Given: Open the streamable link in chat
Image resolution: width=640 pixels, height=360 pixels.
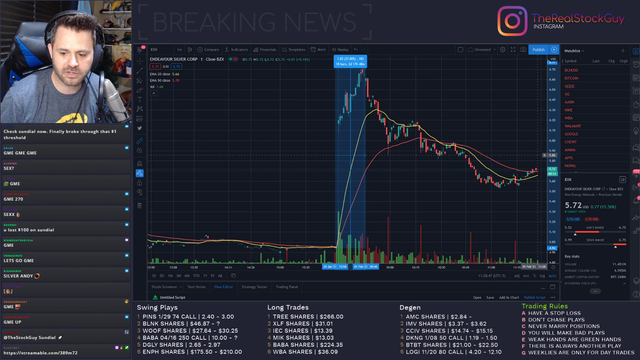Looking at the screenshot, I should click(40, 353).
